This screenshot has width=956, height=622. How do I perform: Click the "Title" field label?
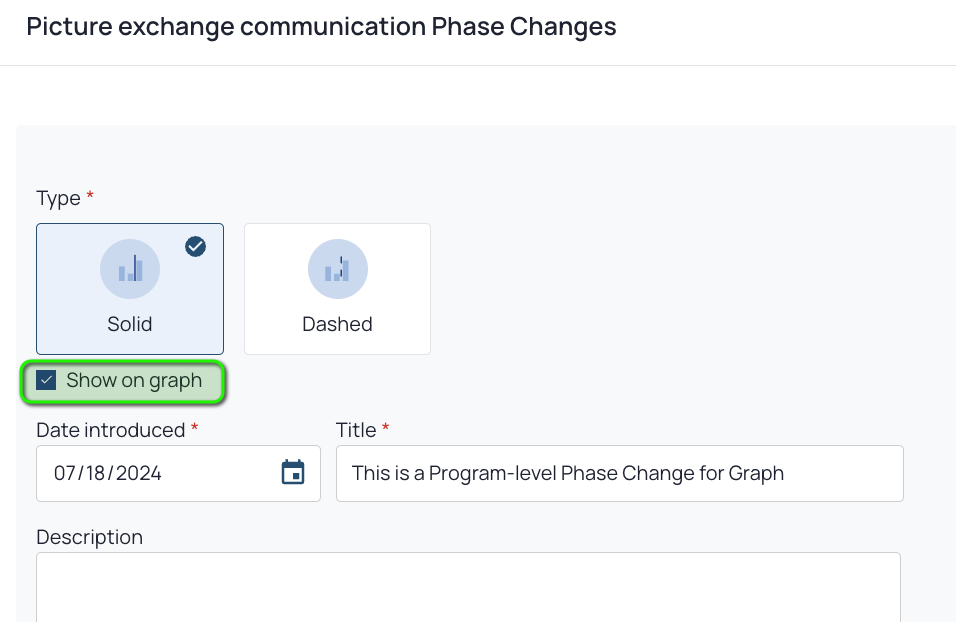[356, 430]
